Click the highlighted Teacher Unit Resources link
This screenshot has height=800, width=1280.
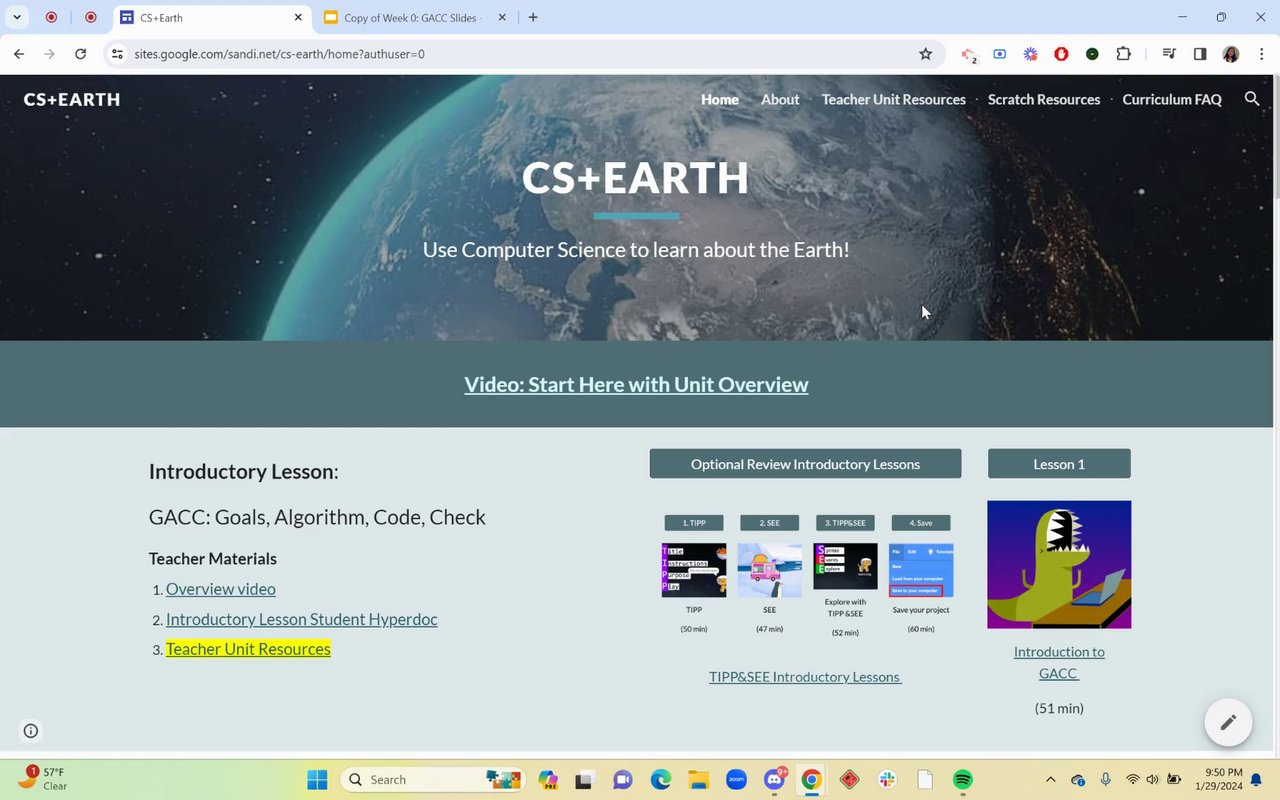pyautogui.click(x=248, y=649)
